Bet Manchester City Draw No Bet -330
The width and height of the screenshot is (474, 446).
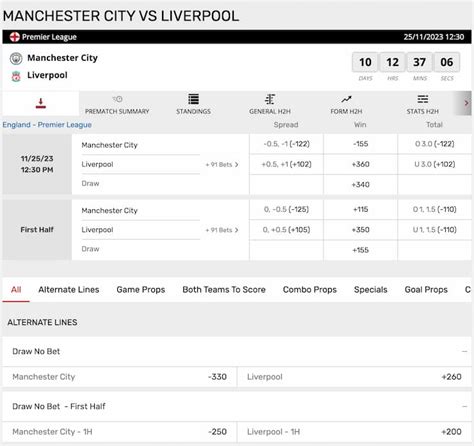point(120,377)
